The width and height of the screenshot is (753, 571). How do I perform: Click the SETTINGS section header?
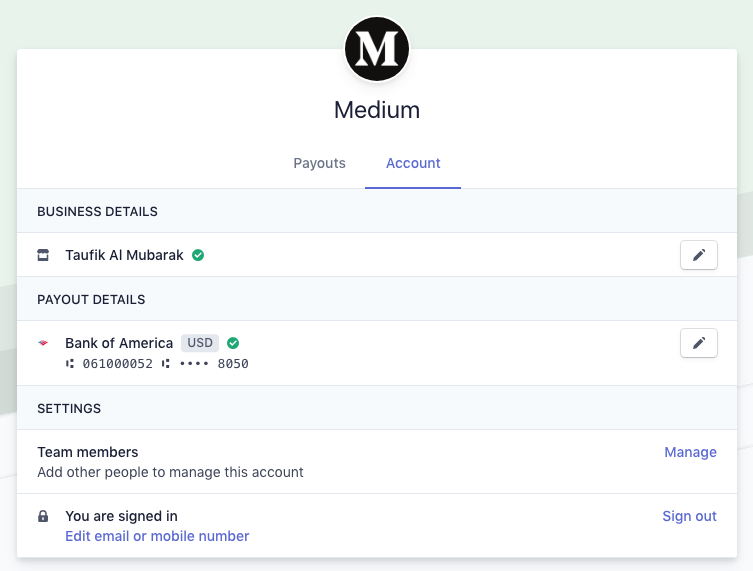pyautogui.click(x=69, y=409)
